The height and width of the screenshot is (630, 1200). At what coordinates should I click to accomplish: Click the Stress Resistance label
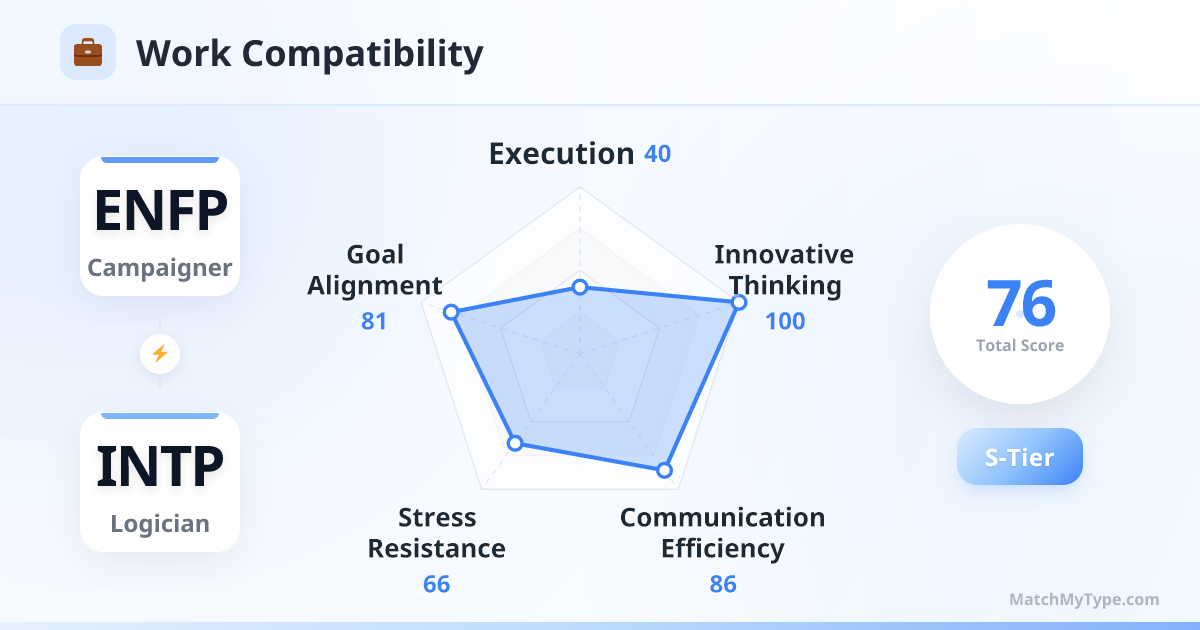tap(437, 533)
